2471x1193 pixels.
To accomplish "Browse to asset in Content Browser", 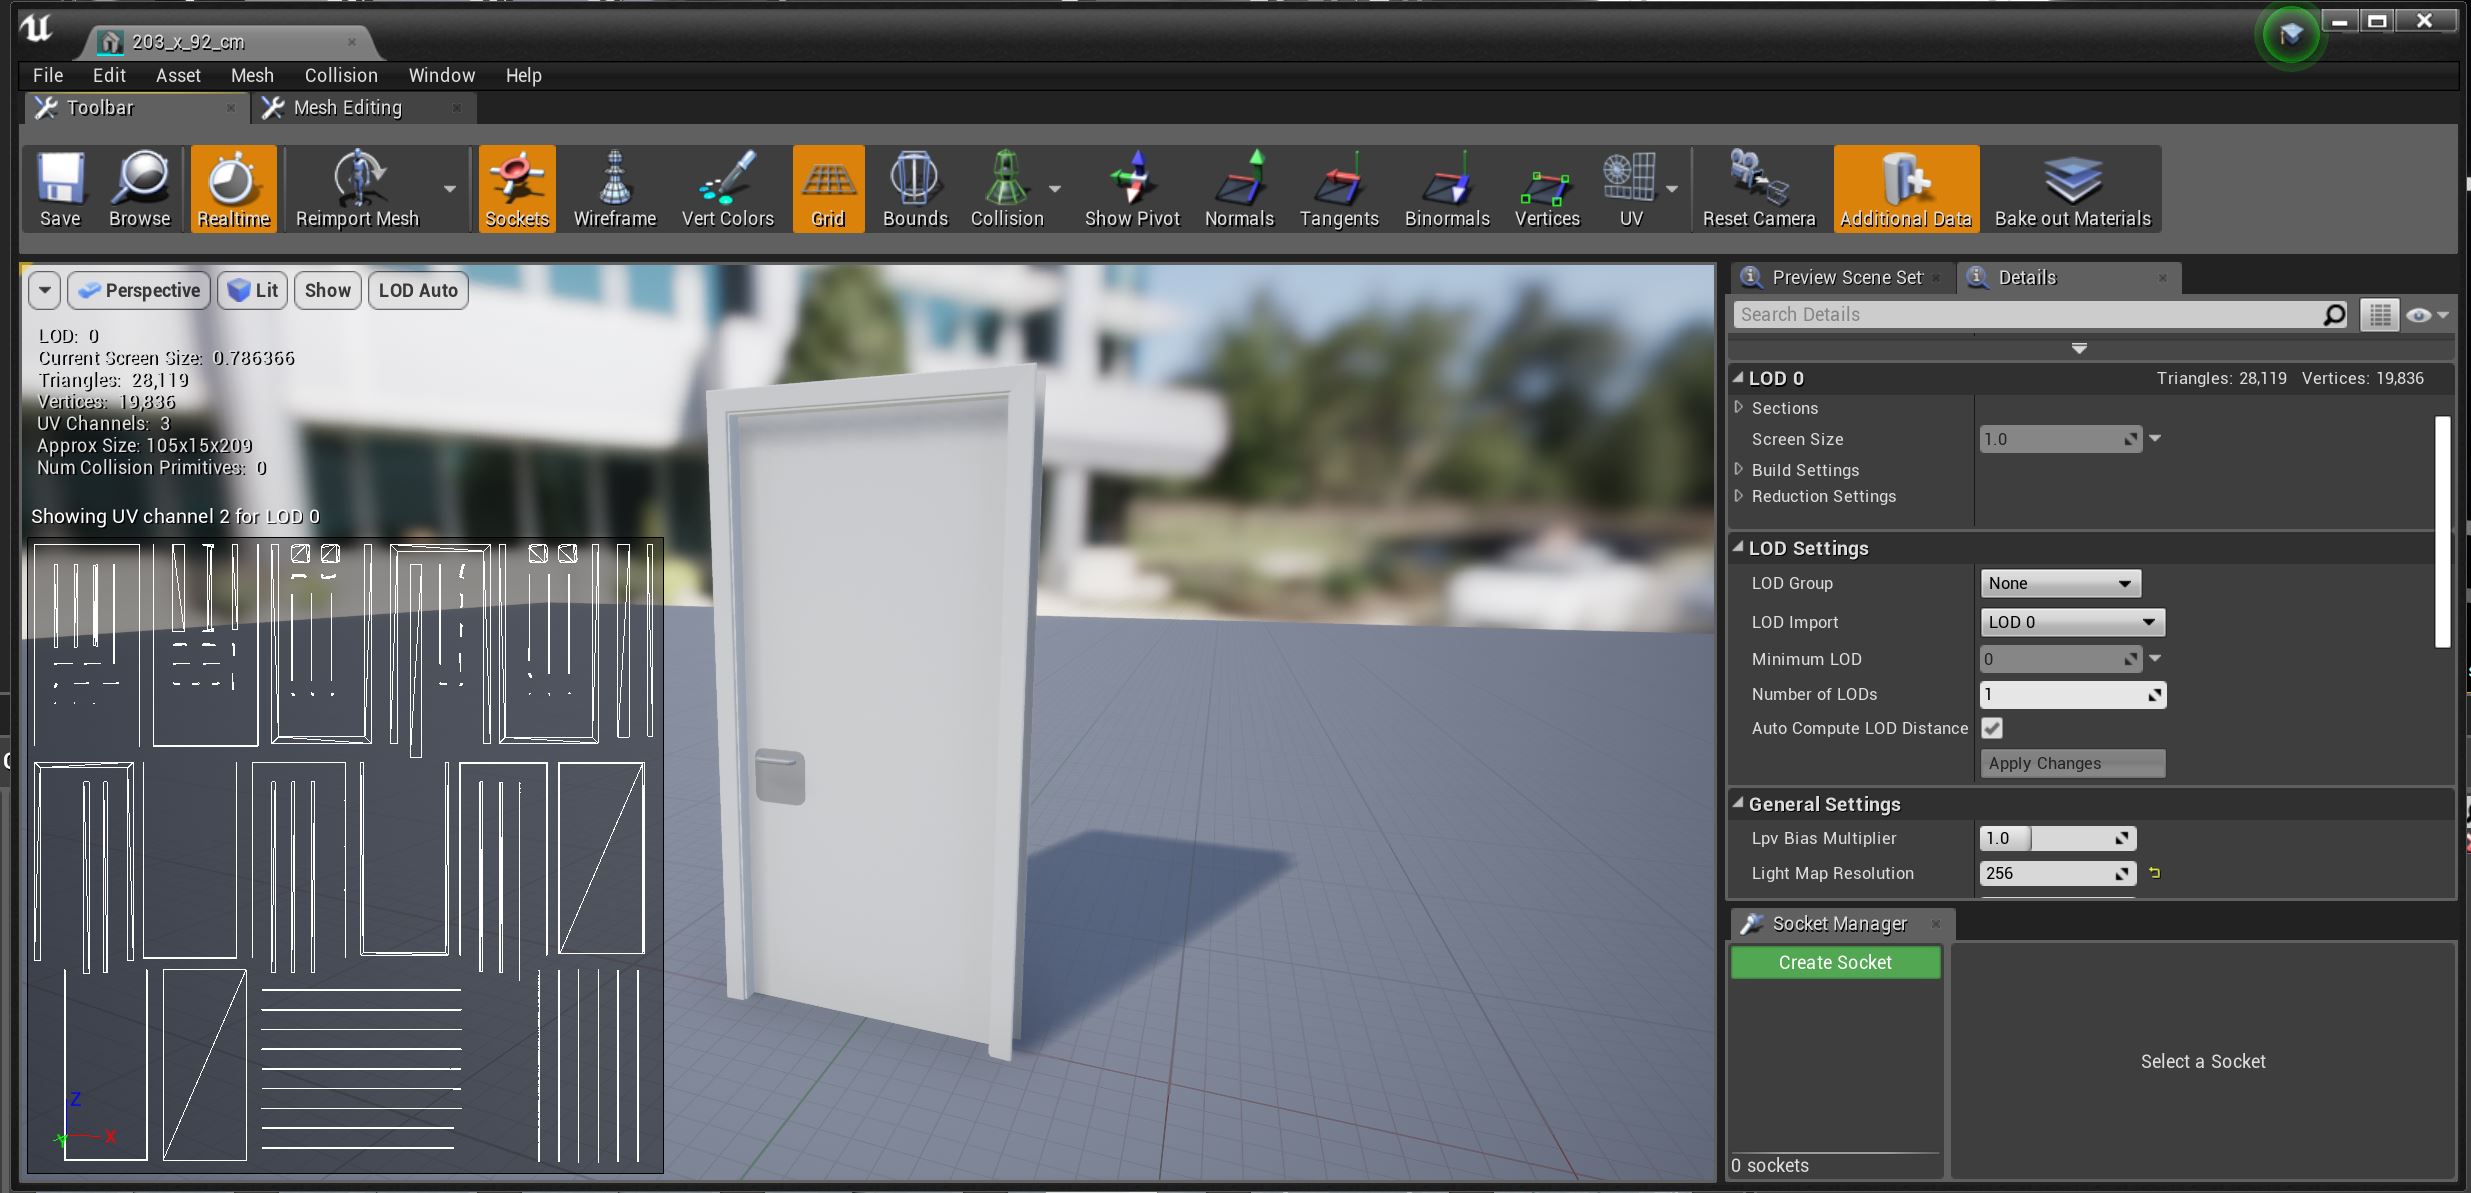I will coord(140,189).
